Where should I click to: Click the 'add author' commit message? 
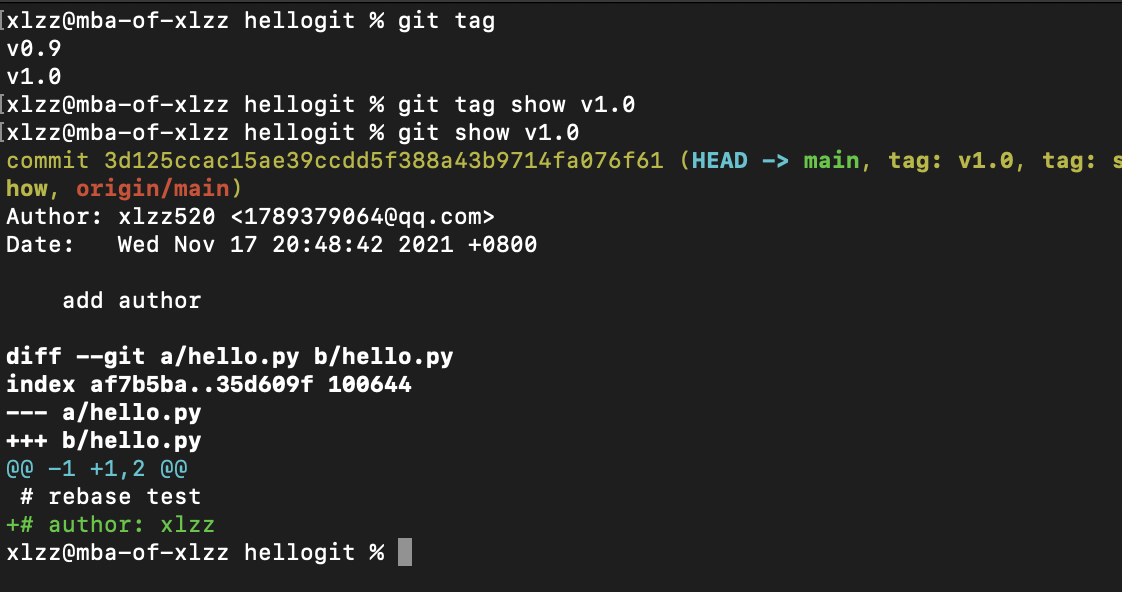pyautogui.click(x=132, y=301)
